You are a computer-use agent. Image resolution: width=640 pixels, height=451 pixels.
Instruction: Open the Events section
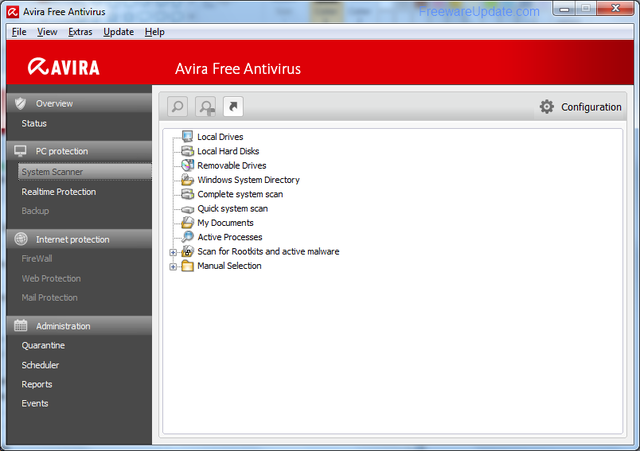(x=35, y=403)
